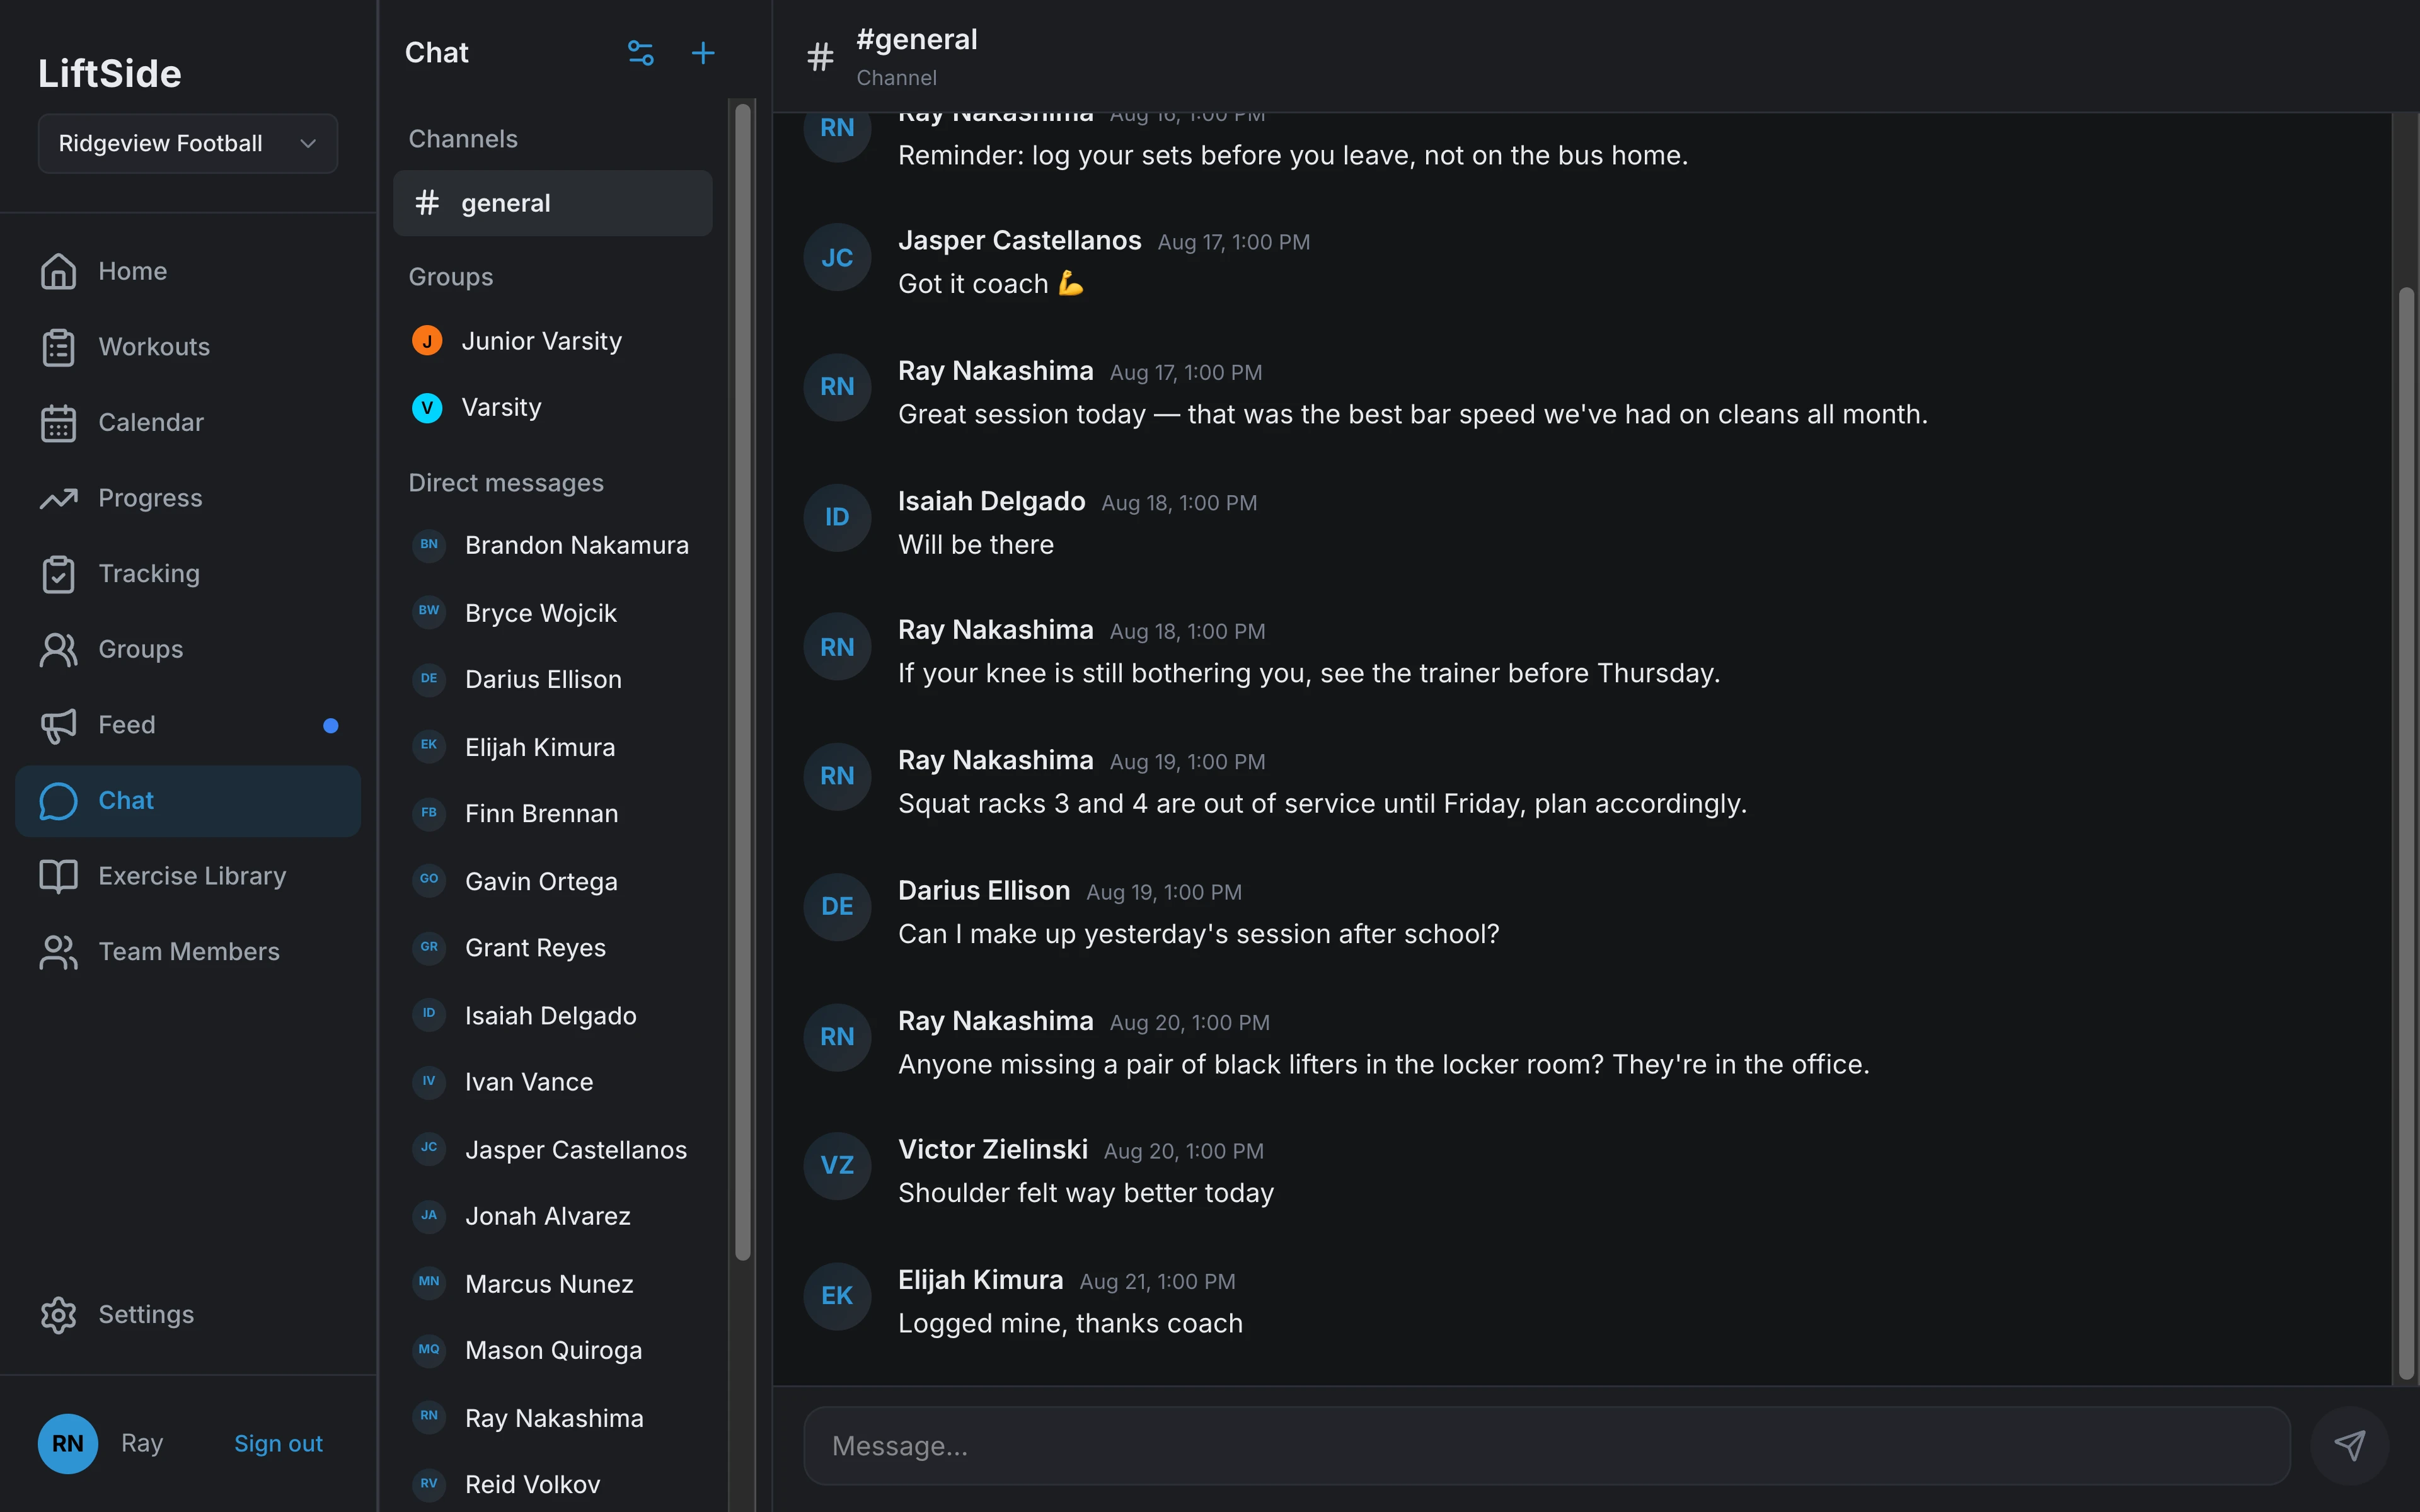The height and width of the screenshot is (1512, 2420).
Task: Open direct message with Marcus Nunez
Action: coord(553,1283)
